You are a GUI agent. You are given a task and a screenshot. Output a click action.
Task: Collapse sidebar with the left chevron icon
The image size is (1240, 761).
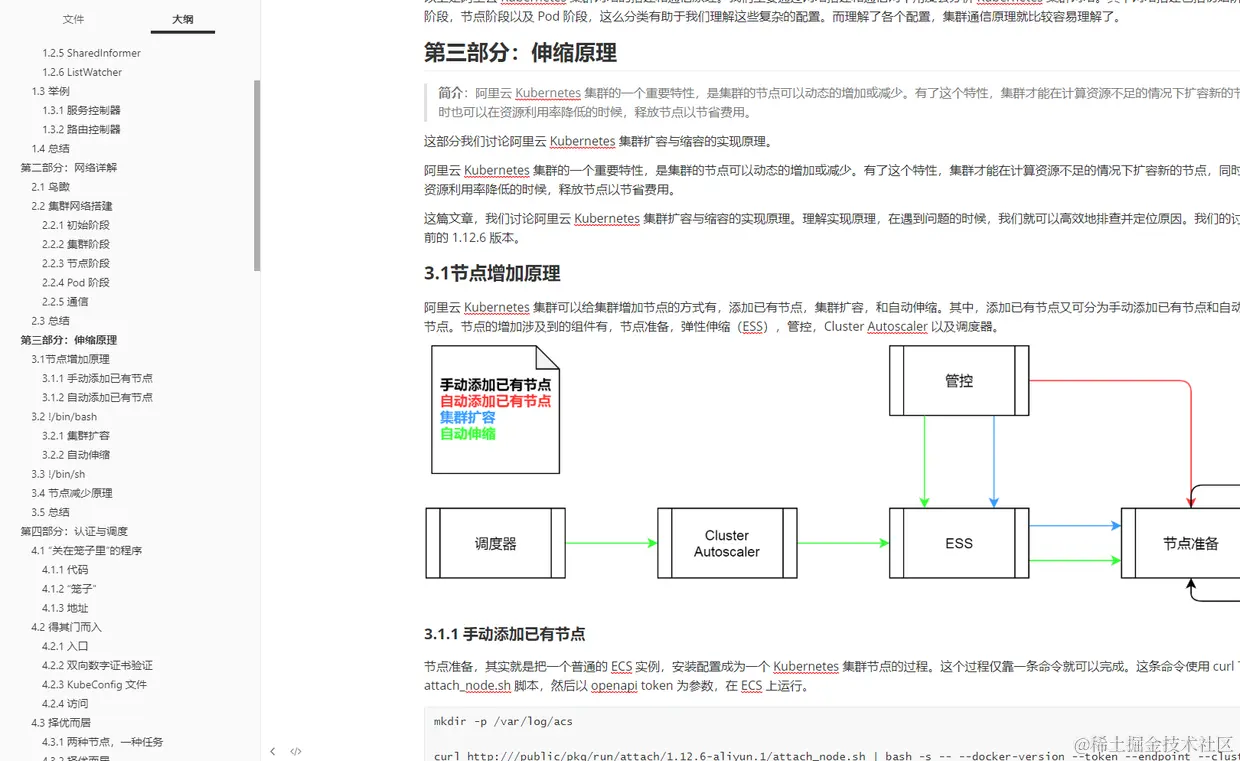tap(272, 751)
